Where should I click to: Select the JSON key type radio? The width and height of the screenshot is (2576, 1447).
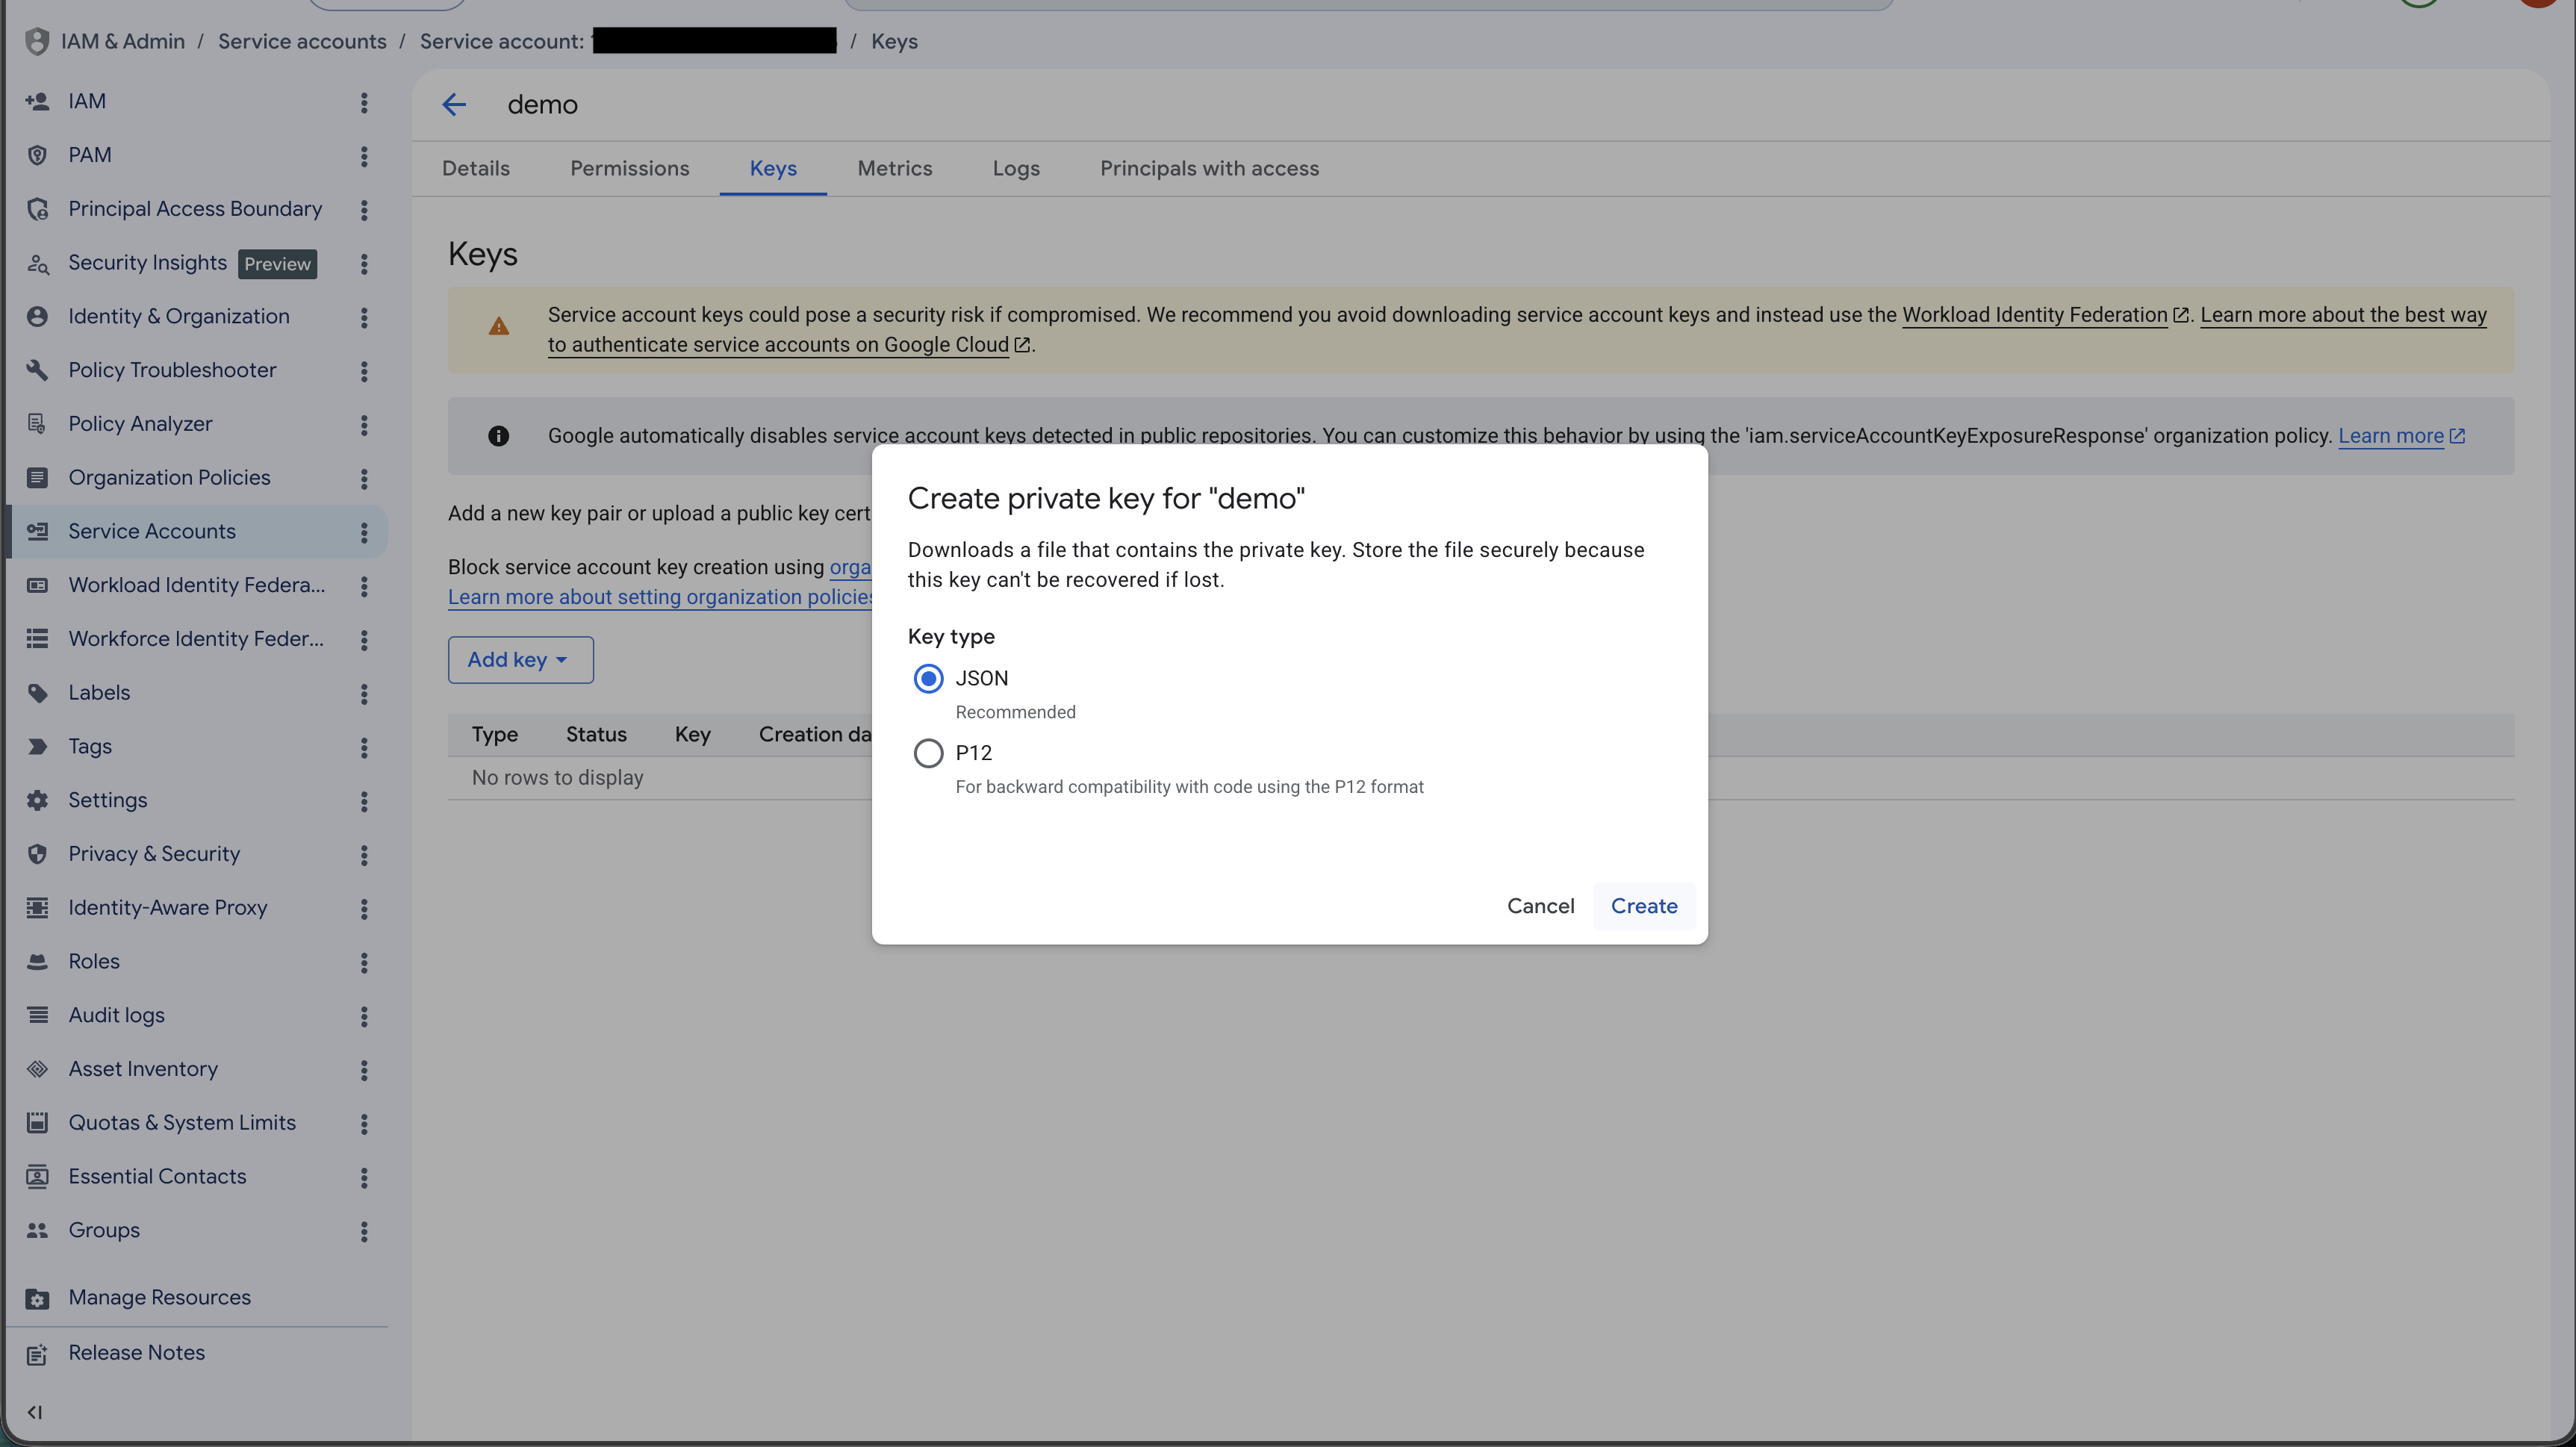point(928,679)
